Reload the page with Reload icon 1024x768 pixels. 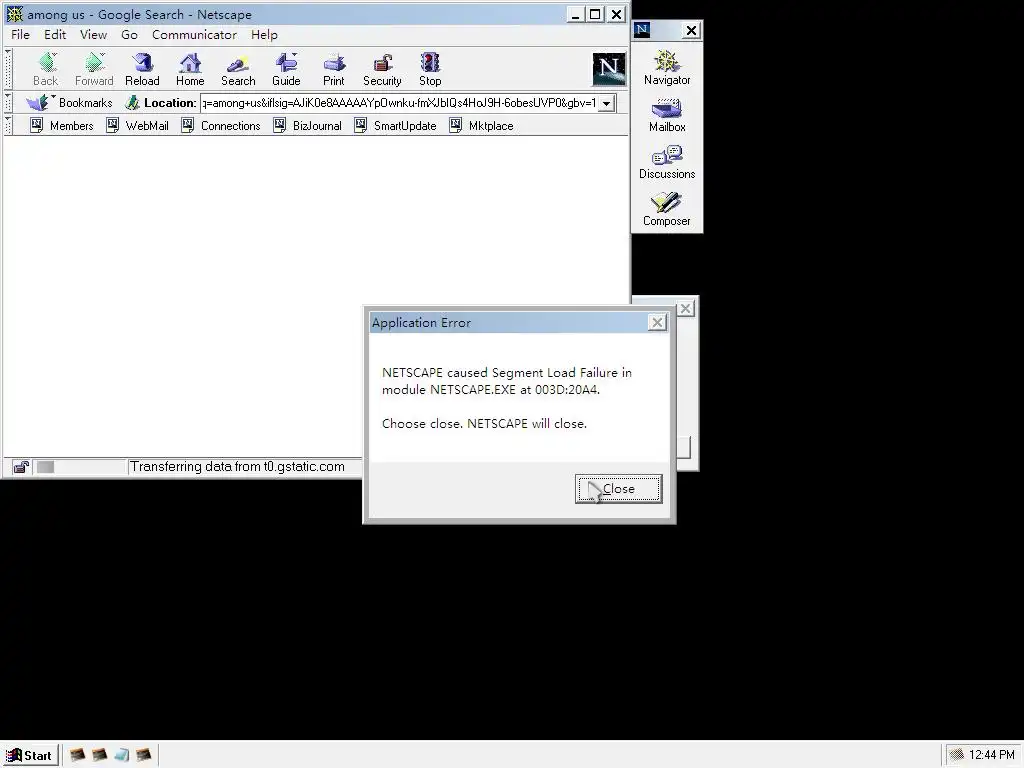142,69
